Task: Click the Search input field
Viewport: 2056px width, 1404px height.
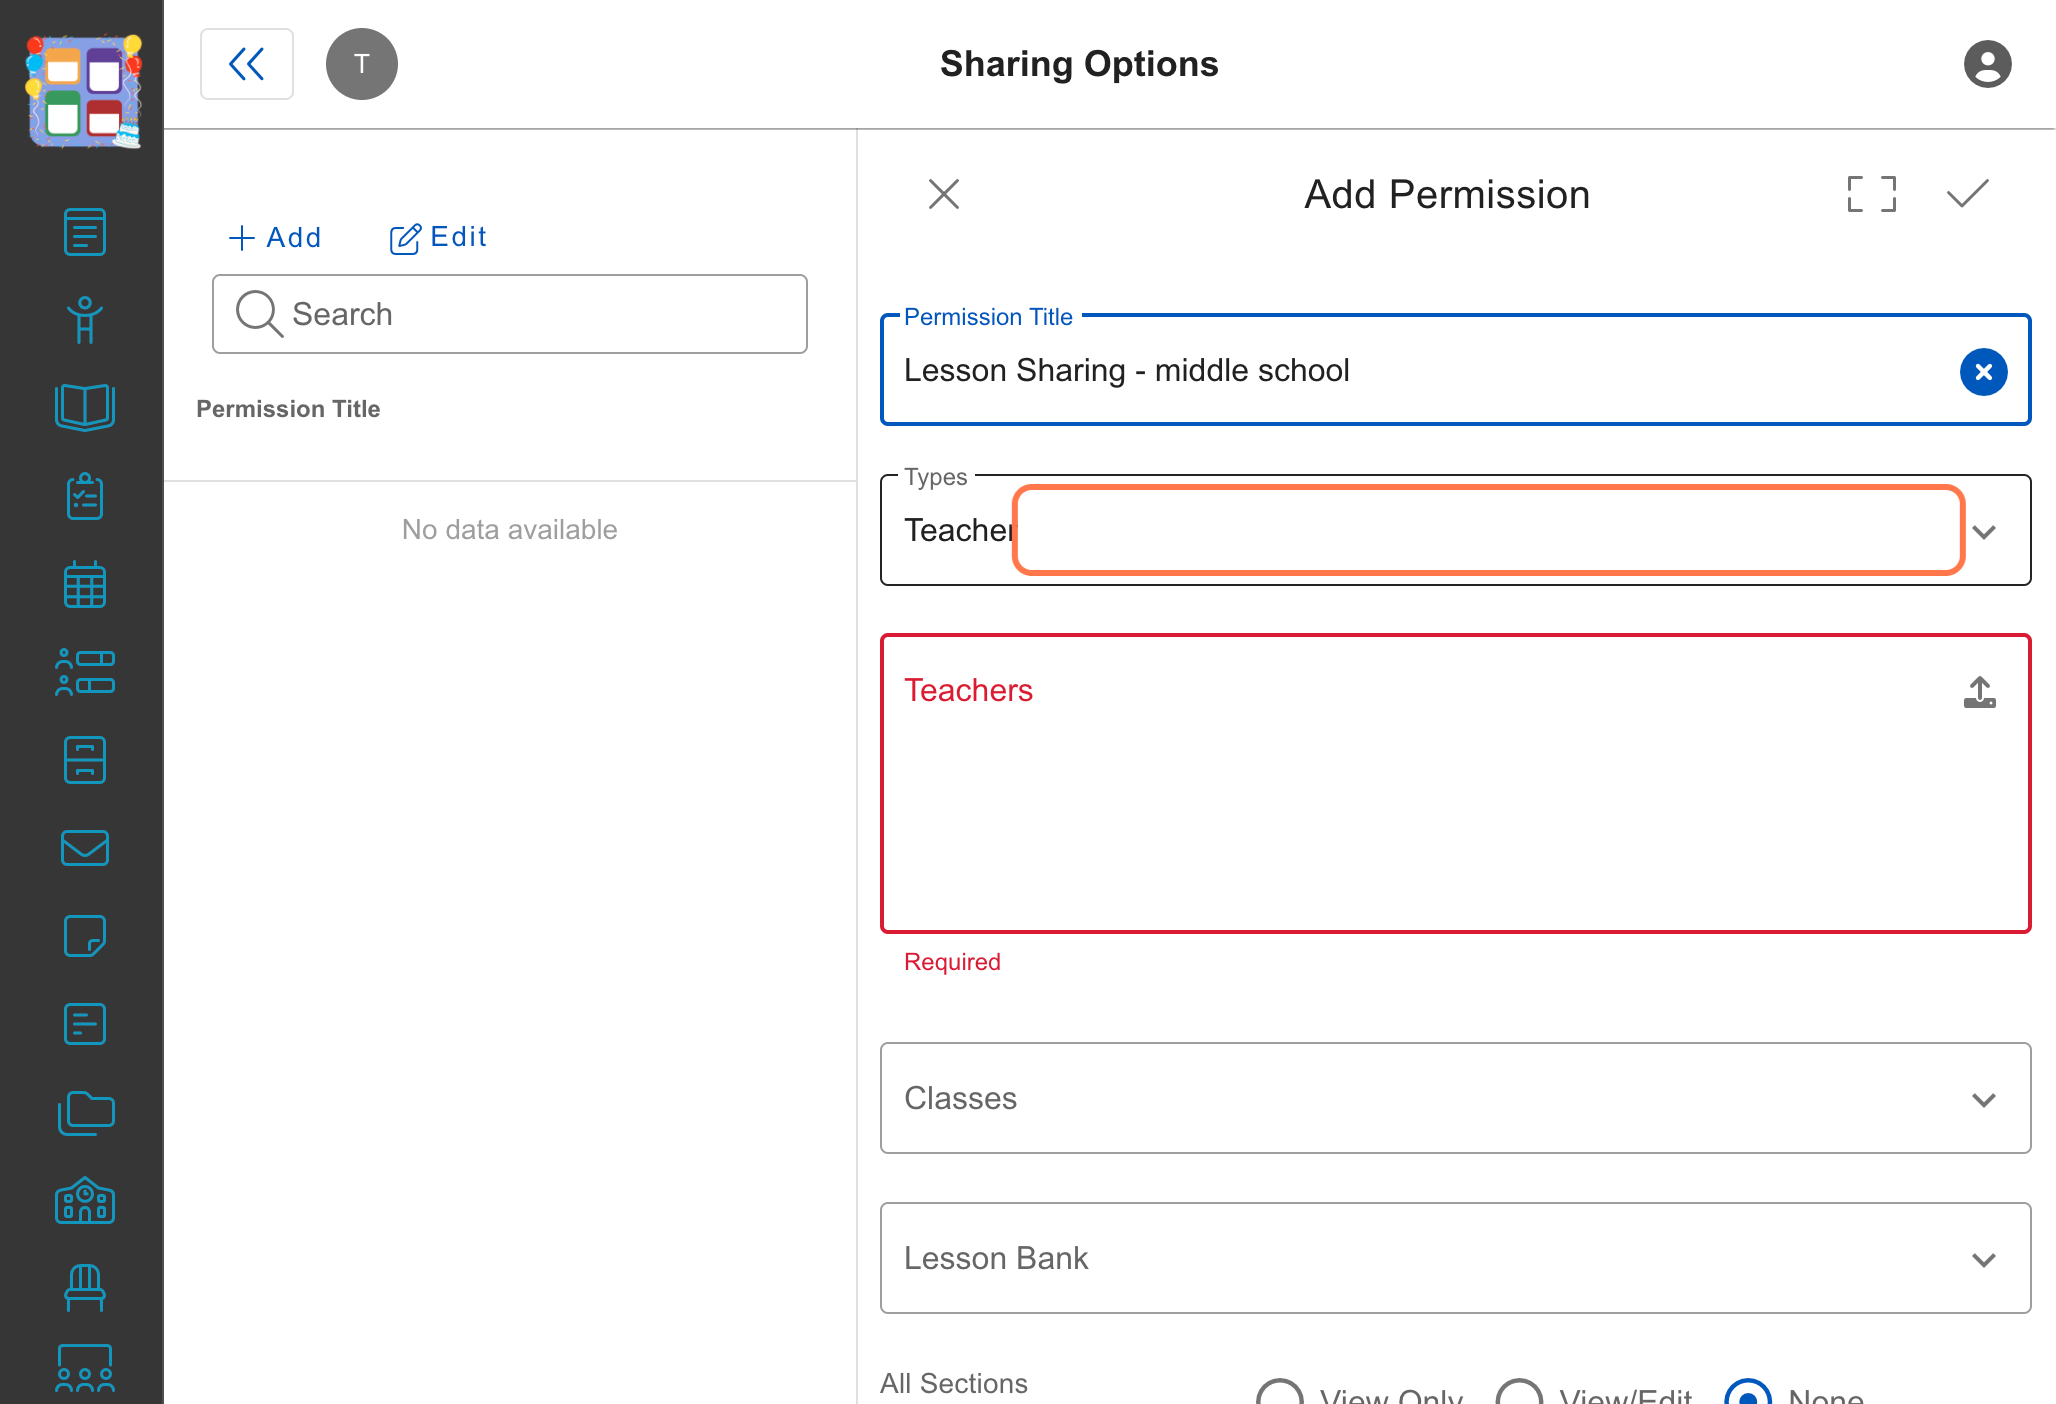Action: click(x=509, y=314)
